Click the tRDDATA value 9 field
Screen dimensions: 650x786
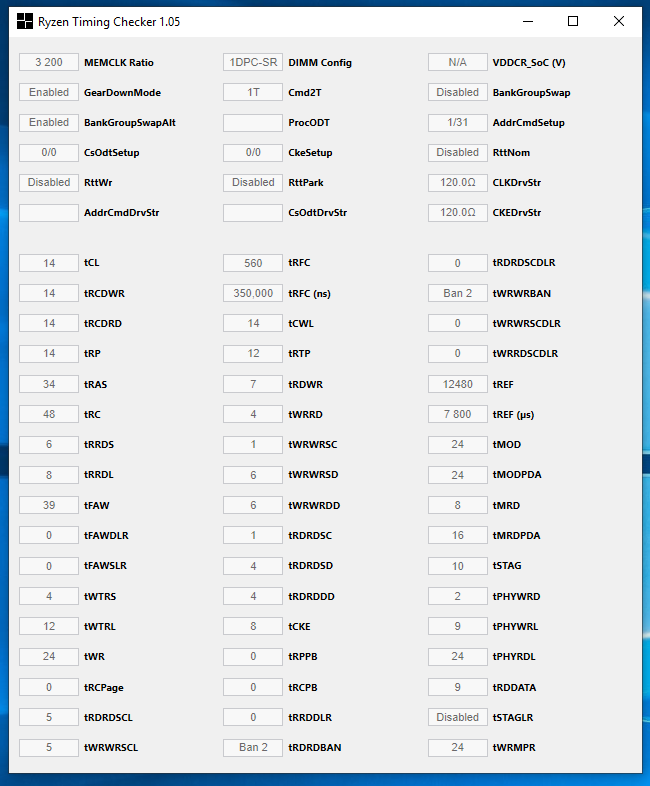[x=458, y=687]
